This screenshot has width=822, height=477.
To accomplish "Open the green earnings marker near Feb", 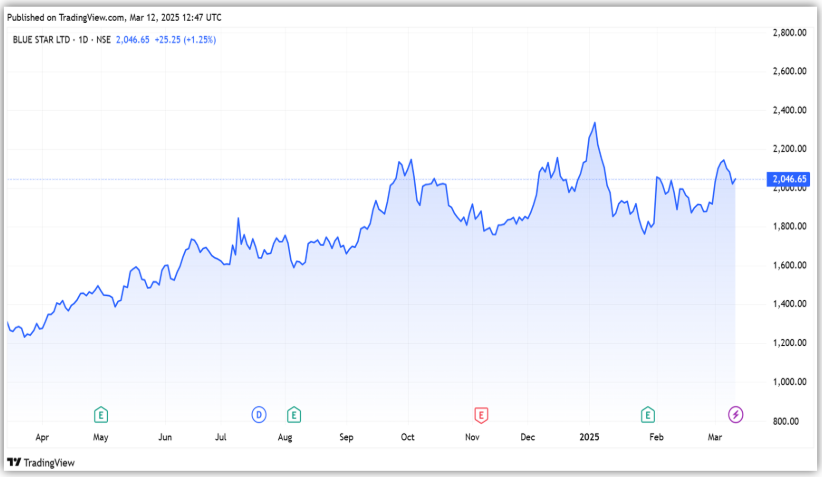I will (x=648, y=414).
